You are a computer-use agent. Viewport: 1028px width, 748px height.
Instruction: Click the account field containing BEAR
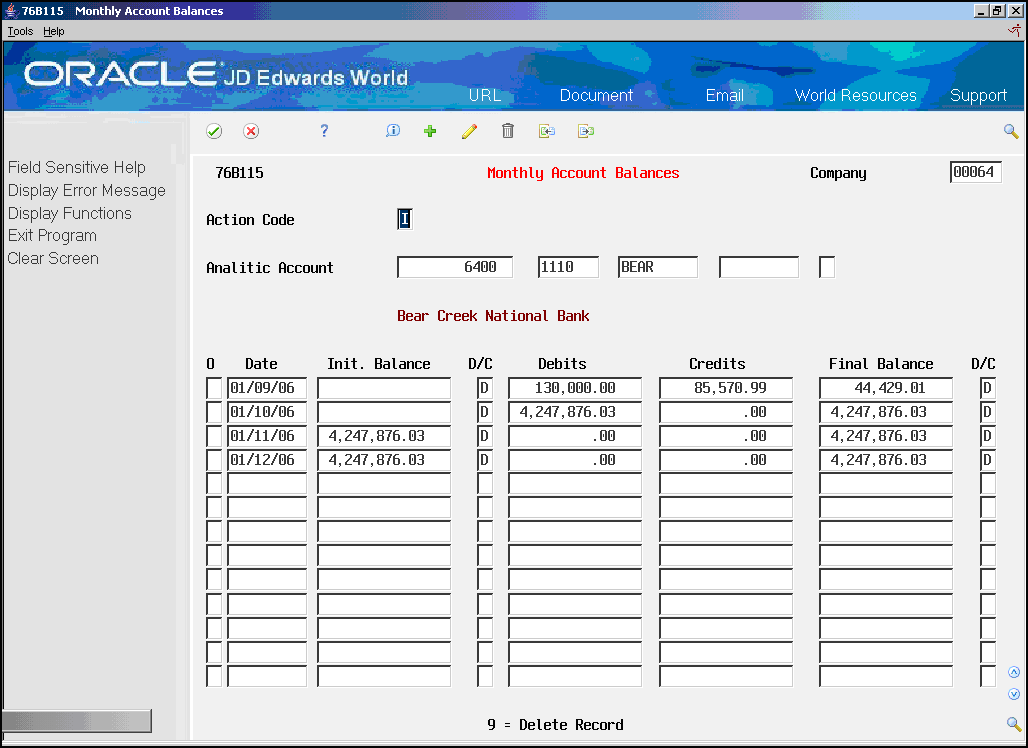(658, 267)
